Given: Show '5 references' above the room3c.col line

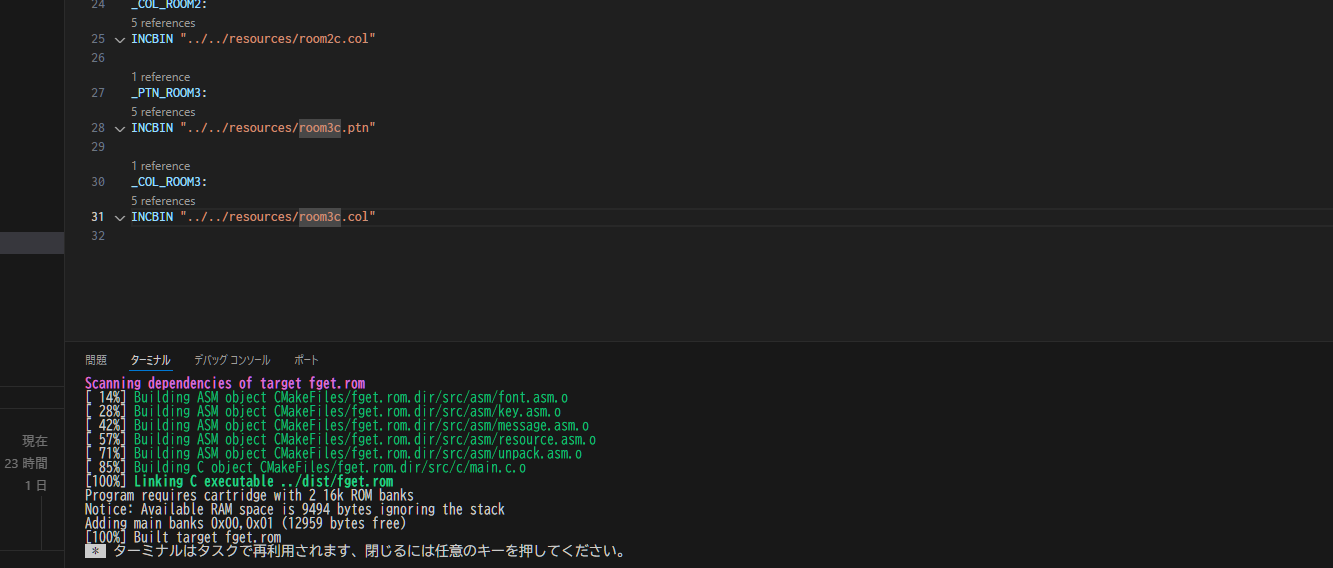Looking at the screenshot, I should 163,201.
